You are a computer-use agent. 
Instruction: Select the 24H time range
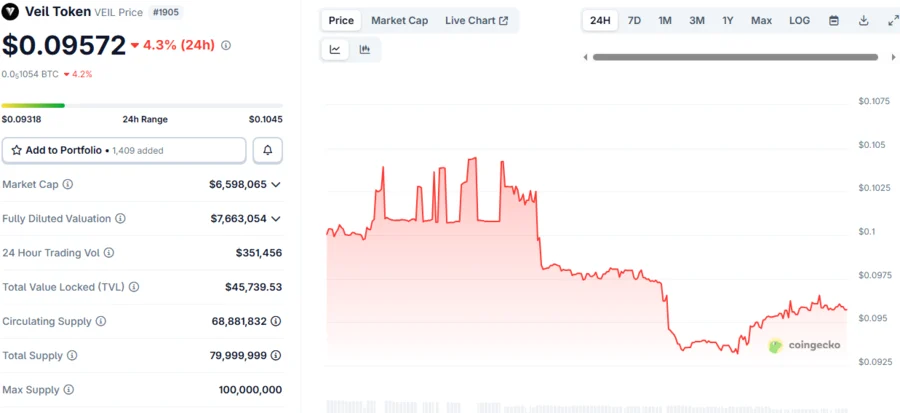coord(600,20)
